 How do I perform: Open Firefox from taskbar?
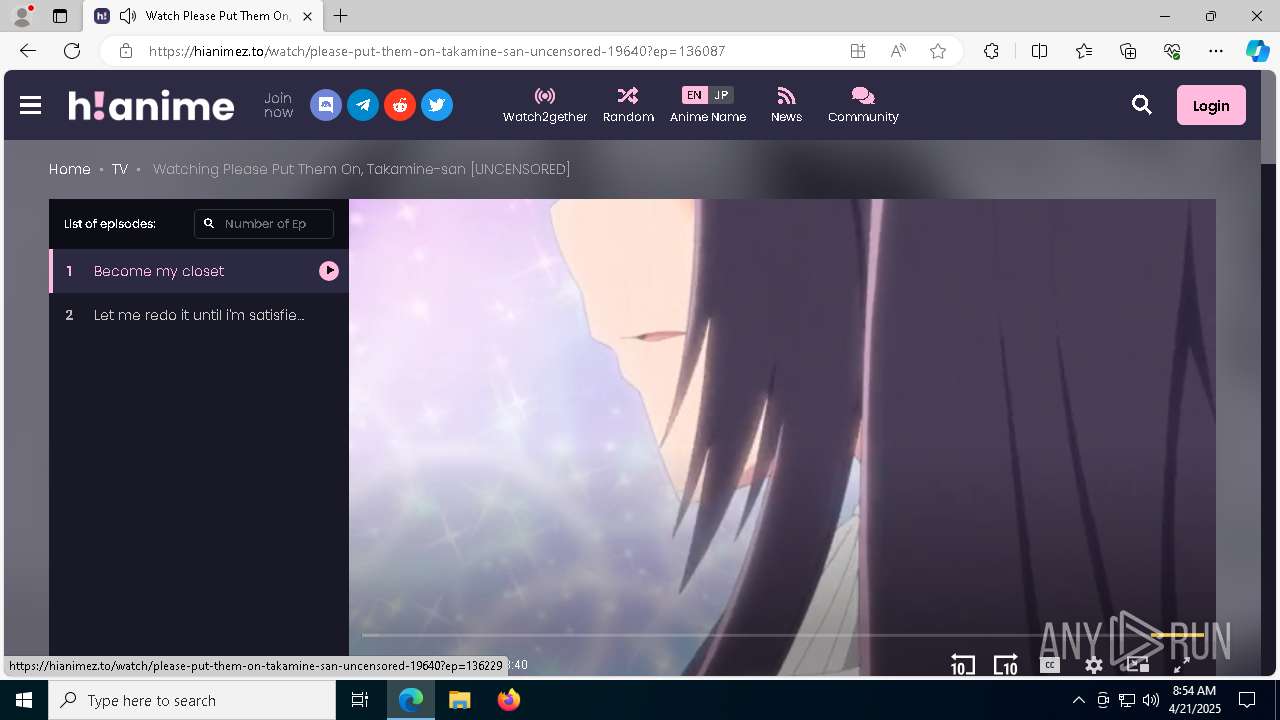(x=509, y=700)
